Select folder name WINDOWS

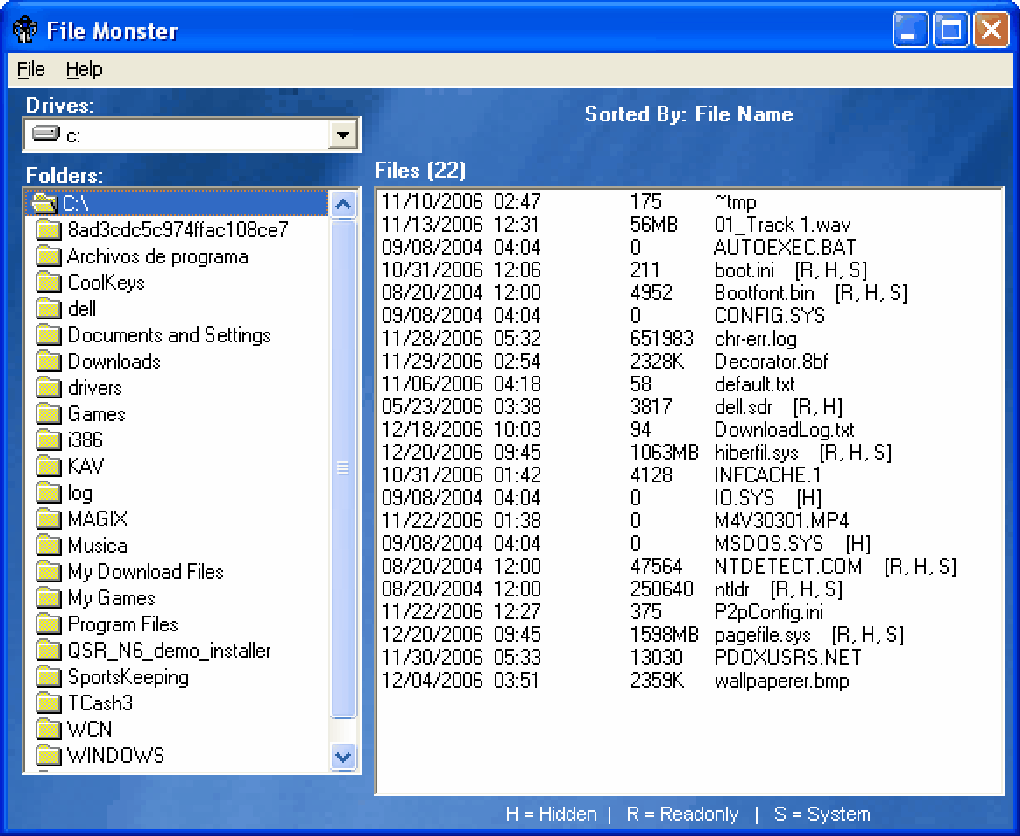(116, 755)
